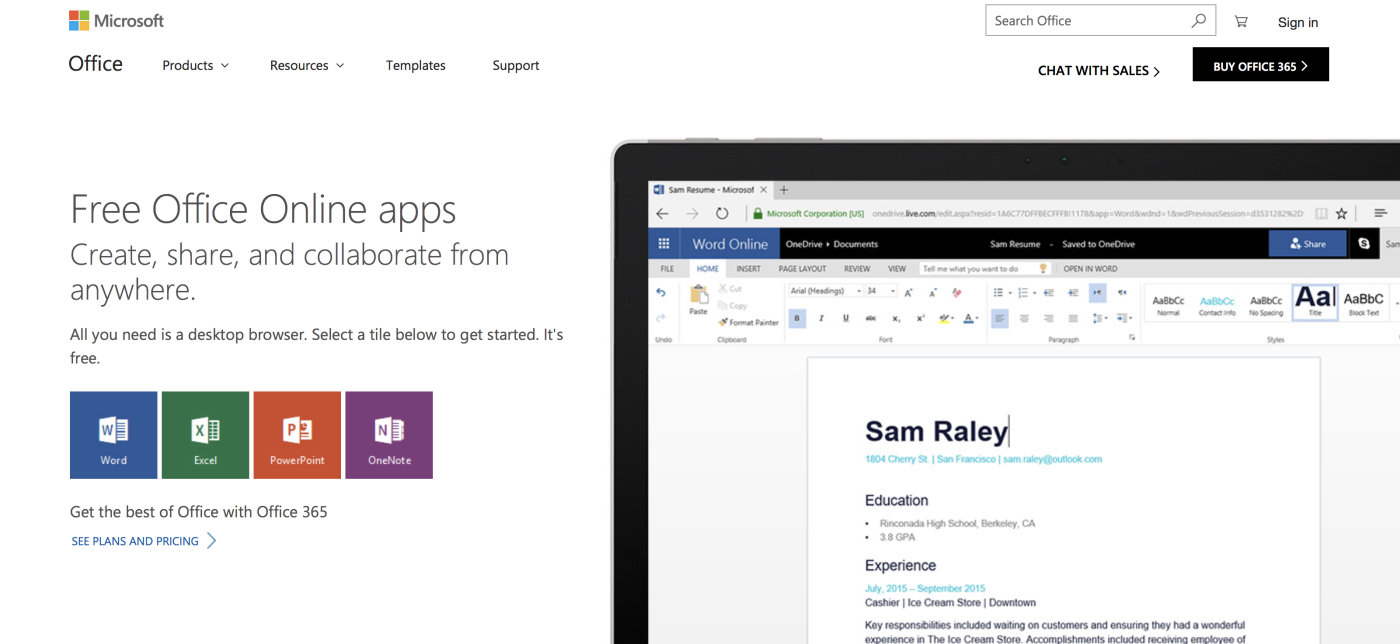Click the shopping cart icon
Viewport: 1400px width, 644px height.
point(1241,21)
